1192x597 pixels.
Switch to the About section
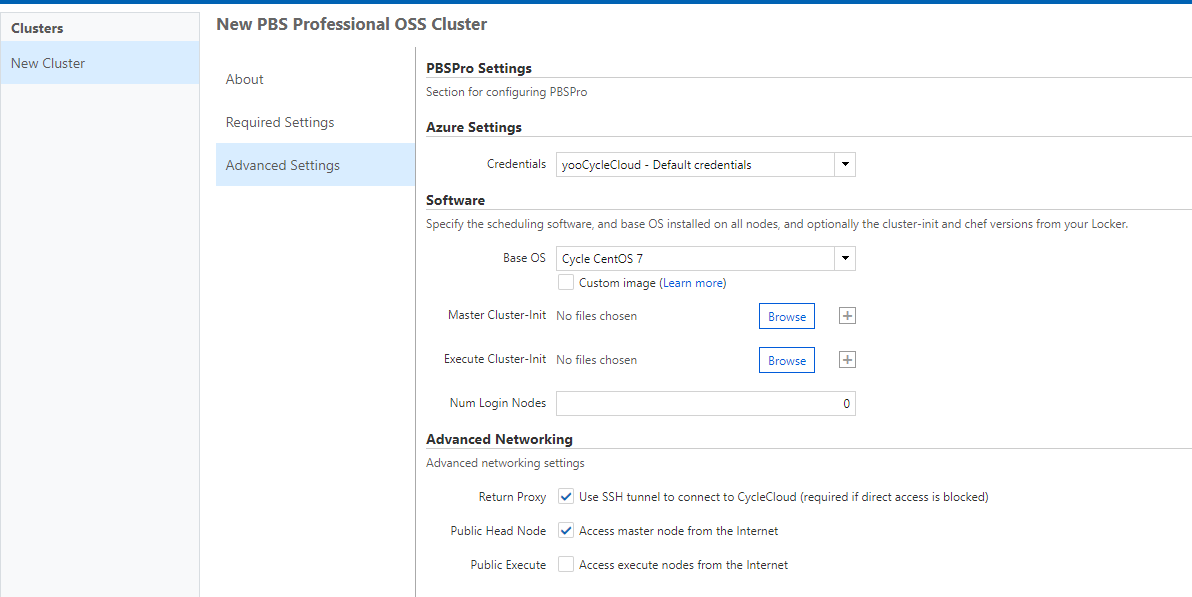click(244, 79)
